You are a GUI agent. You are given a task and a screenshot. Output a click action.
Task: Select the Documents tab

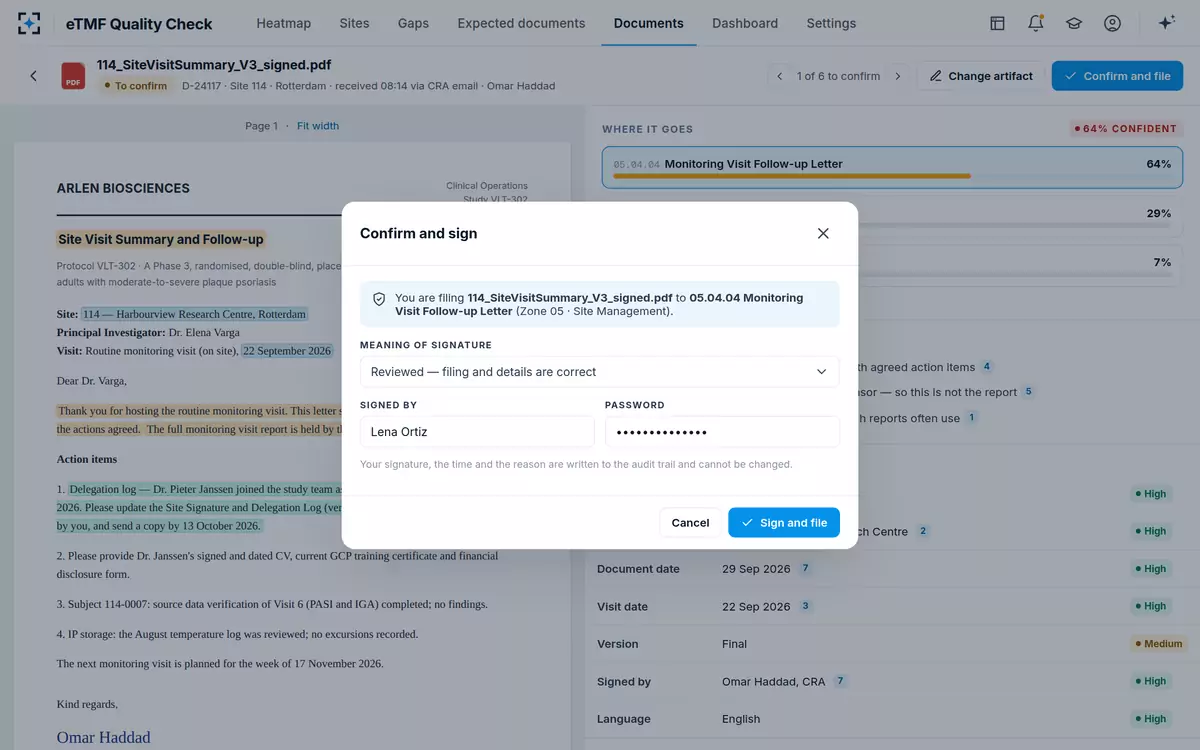click(649, 23)
